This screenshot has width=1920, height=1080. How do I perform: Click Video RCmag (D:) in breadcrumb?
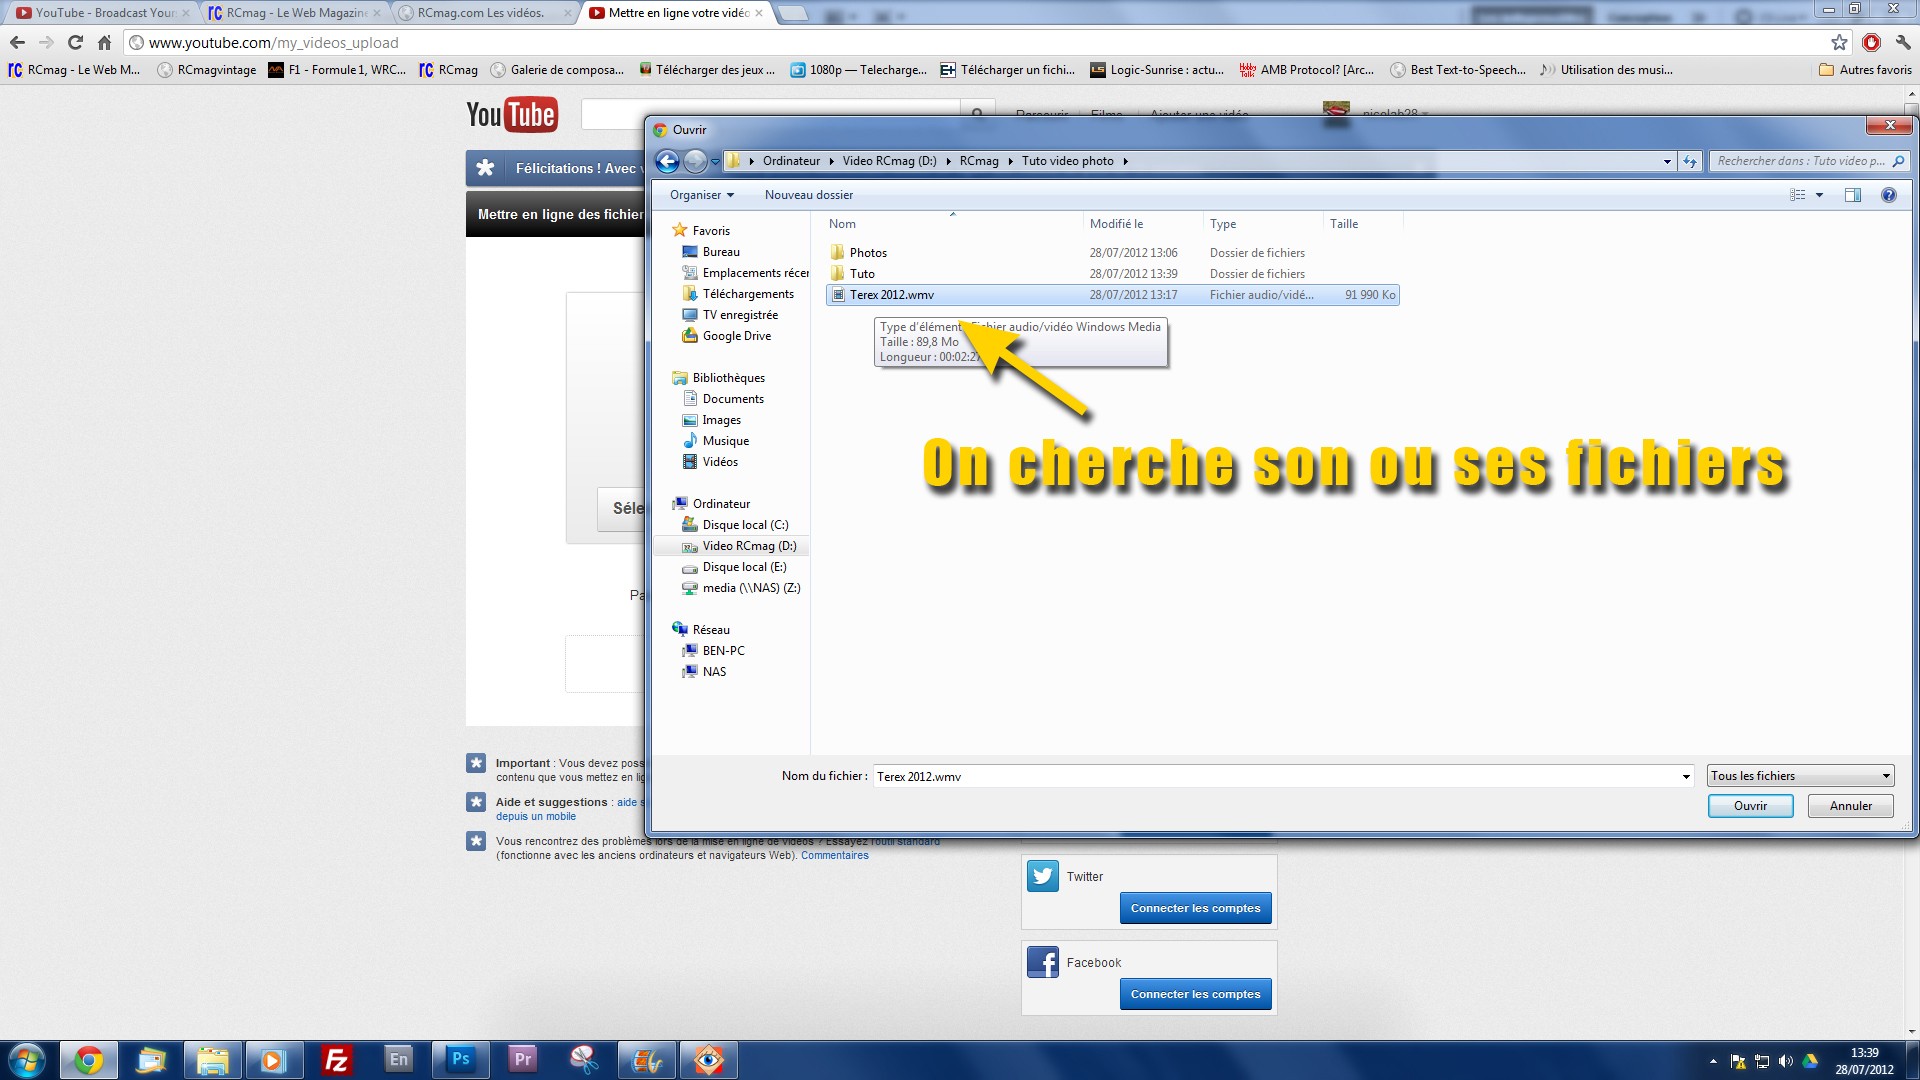(x=889, y=161)
